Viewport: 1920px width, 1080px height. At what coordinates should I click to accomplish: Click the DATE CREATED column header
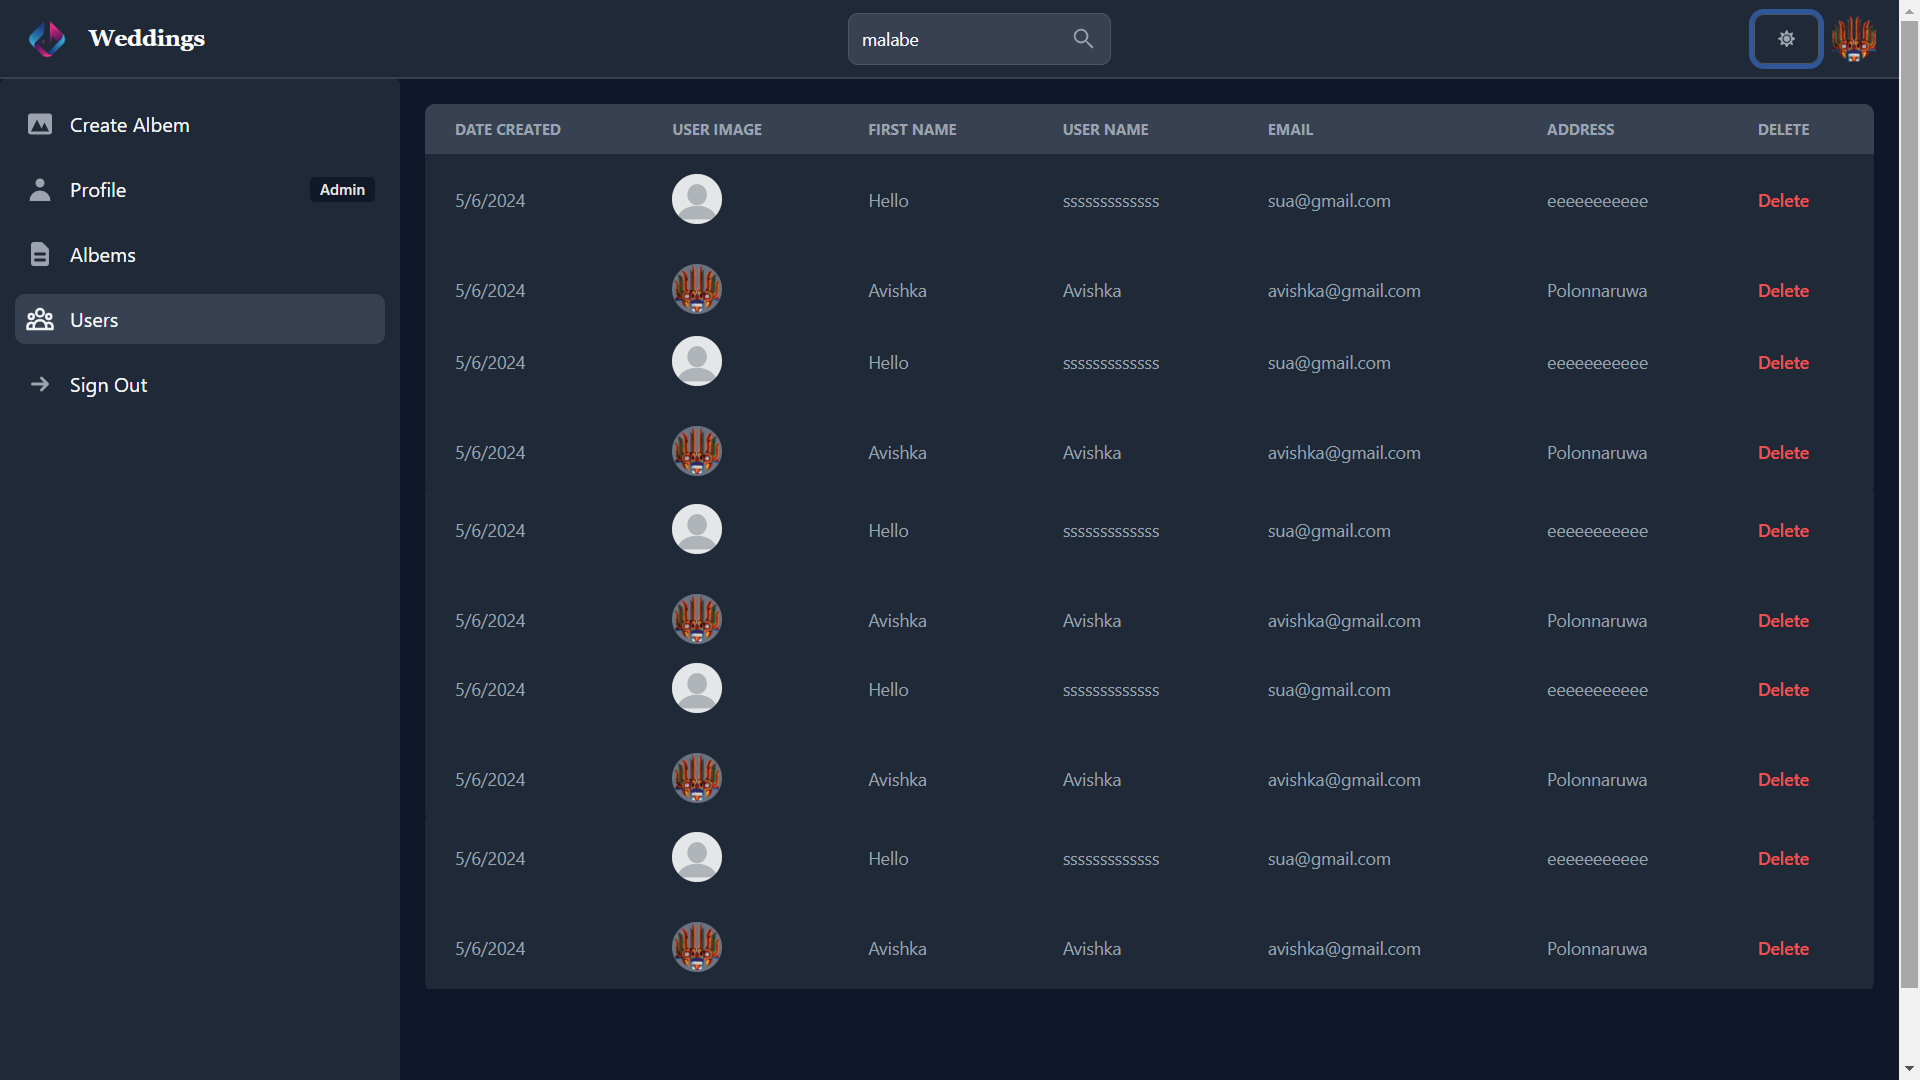tap(507, 129)
